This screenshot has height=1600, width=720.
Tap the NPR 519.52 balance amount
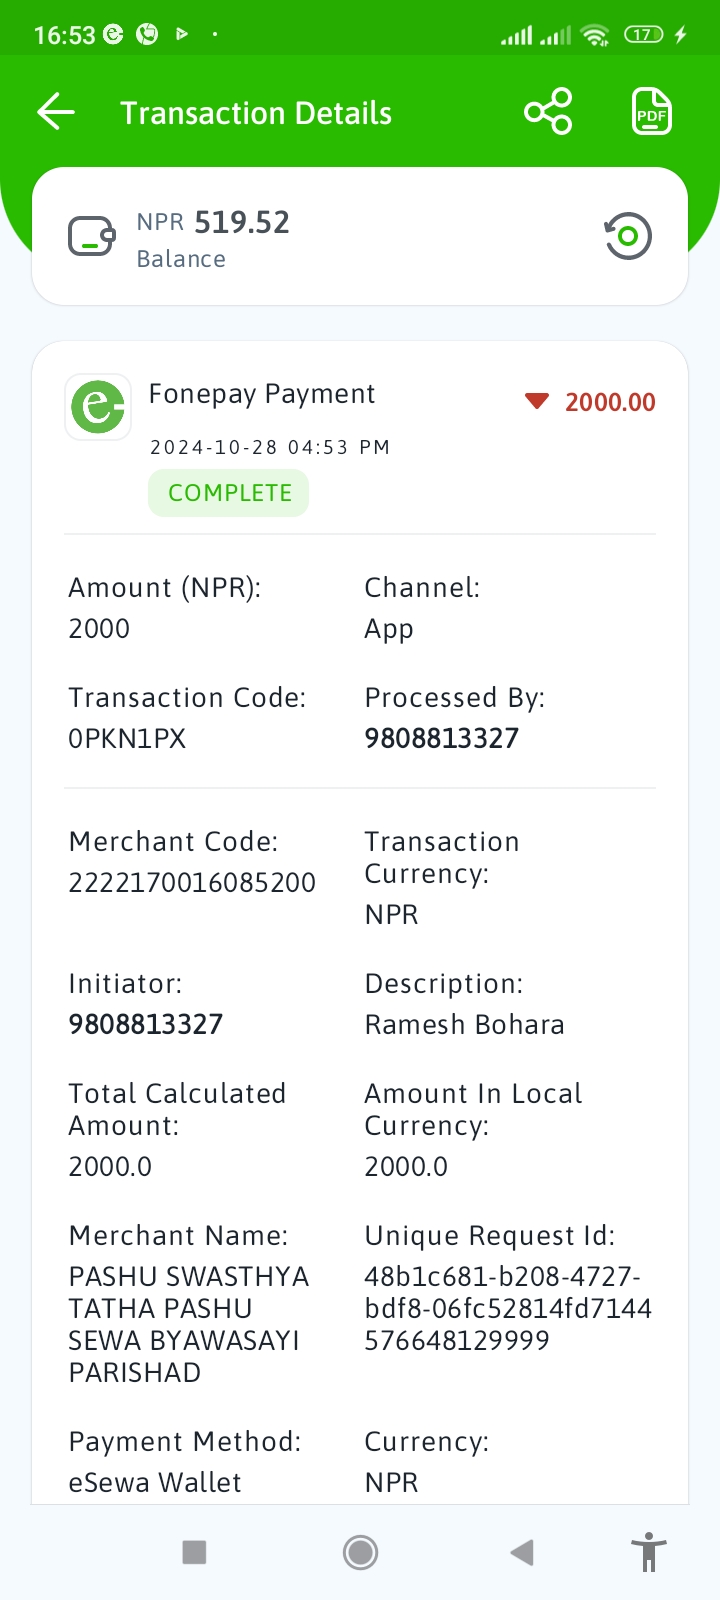[213, 222]
